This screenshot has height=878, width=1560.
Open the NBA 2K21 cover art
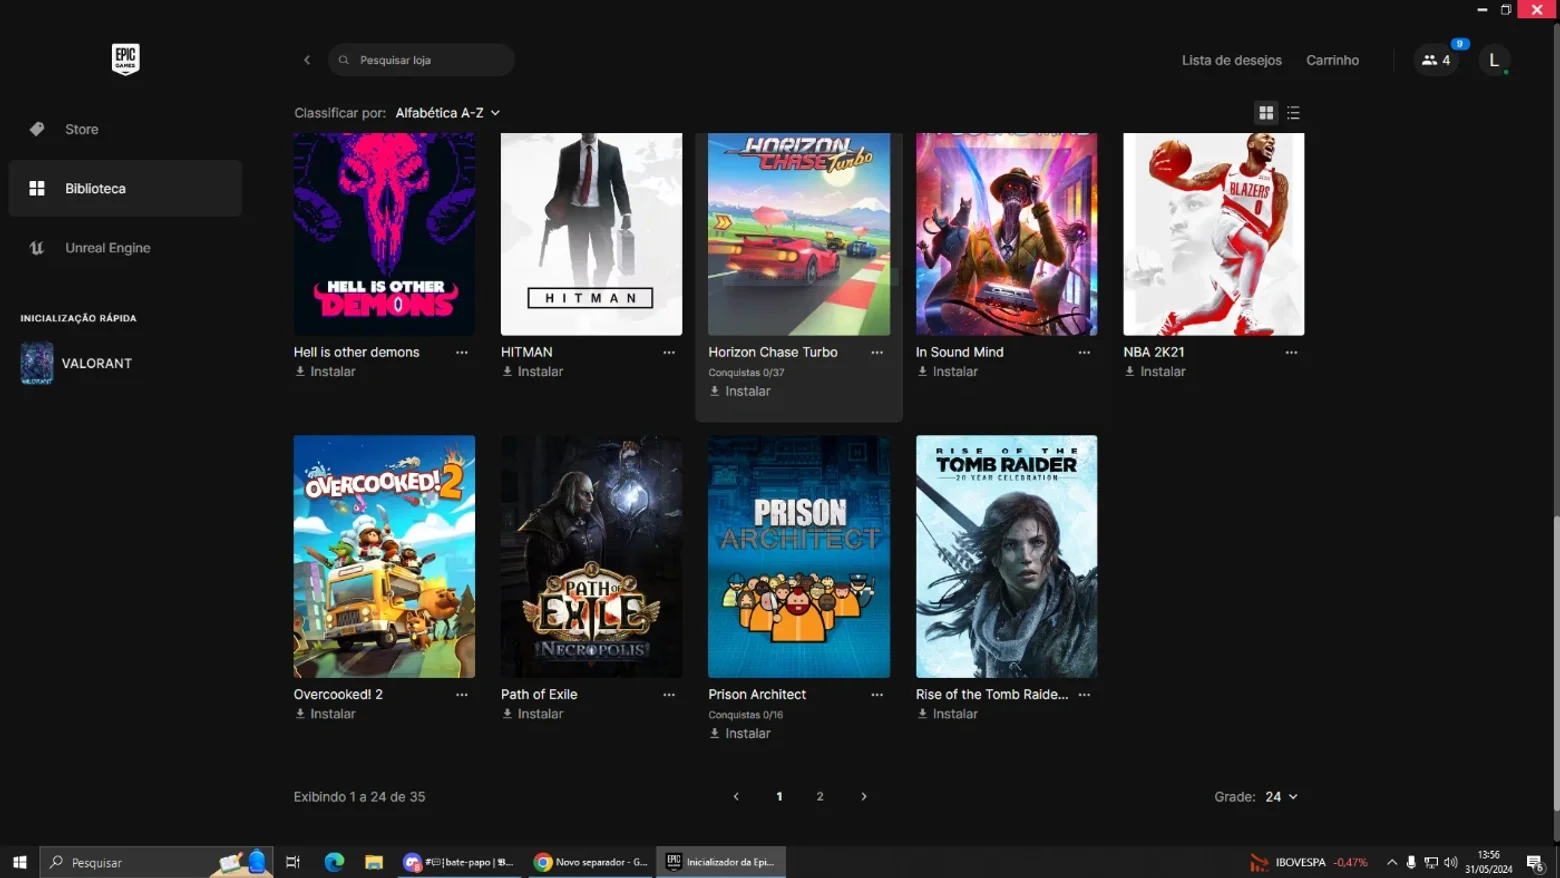pyautogui.click(x=1214, y=234)
